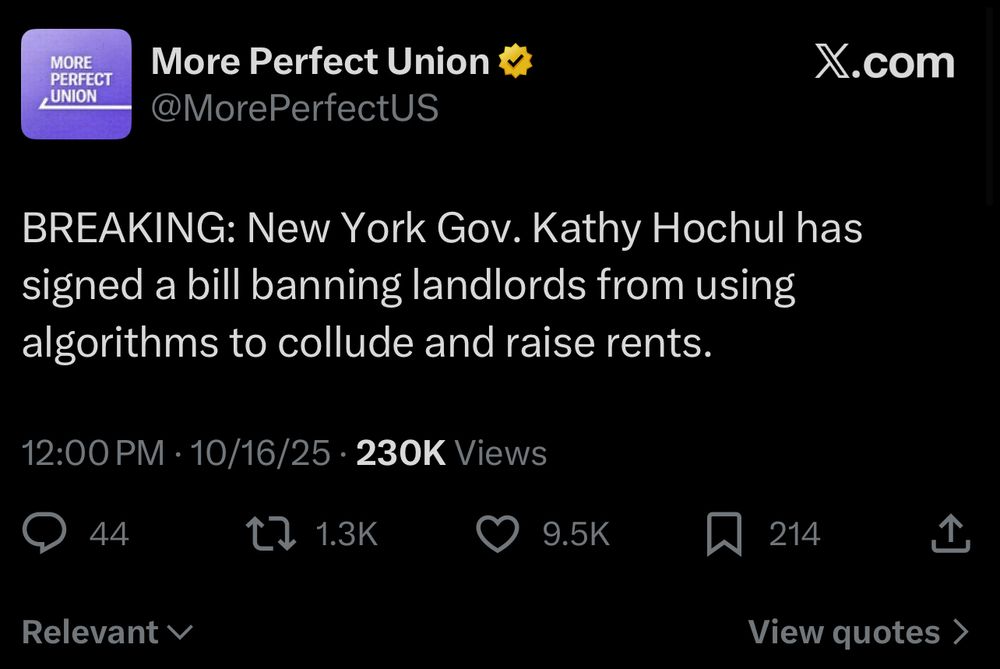Open the @MorePerfectUS handle link
Screen dimensions: 1000x669
coord(295,108)
